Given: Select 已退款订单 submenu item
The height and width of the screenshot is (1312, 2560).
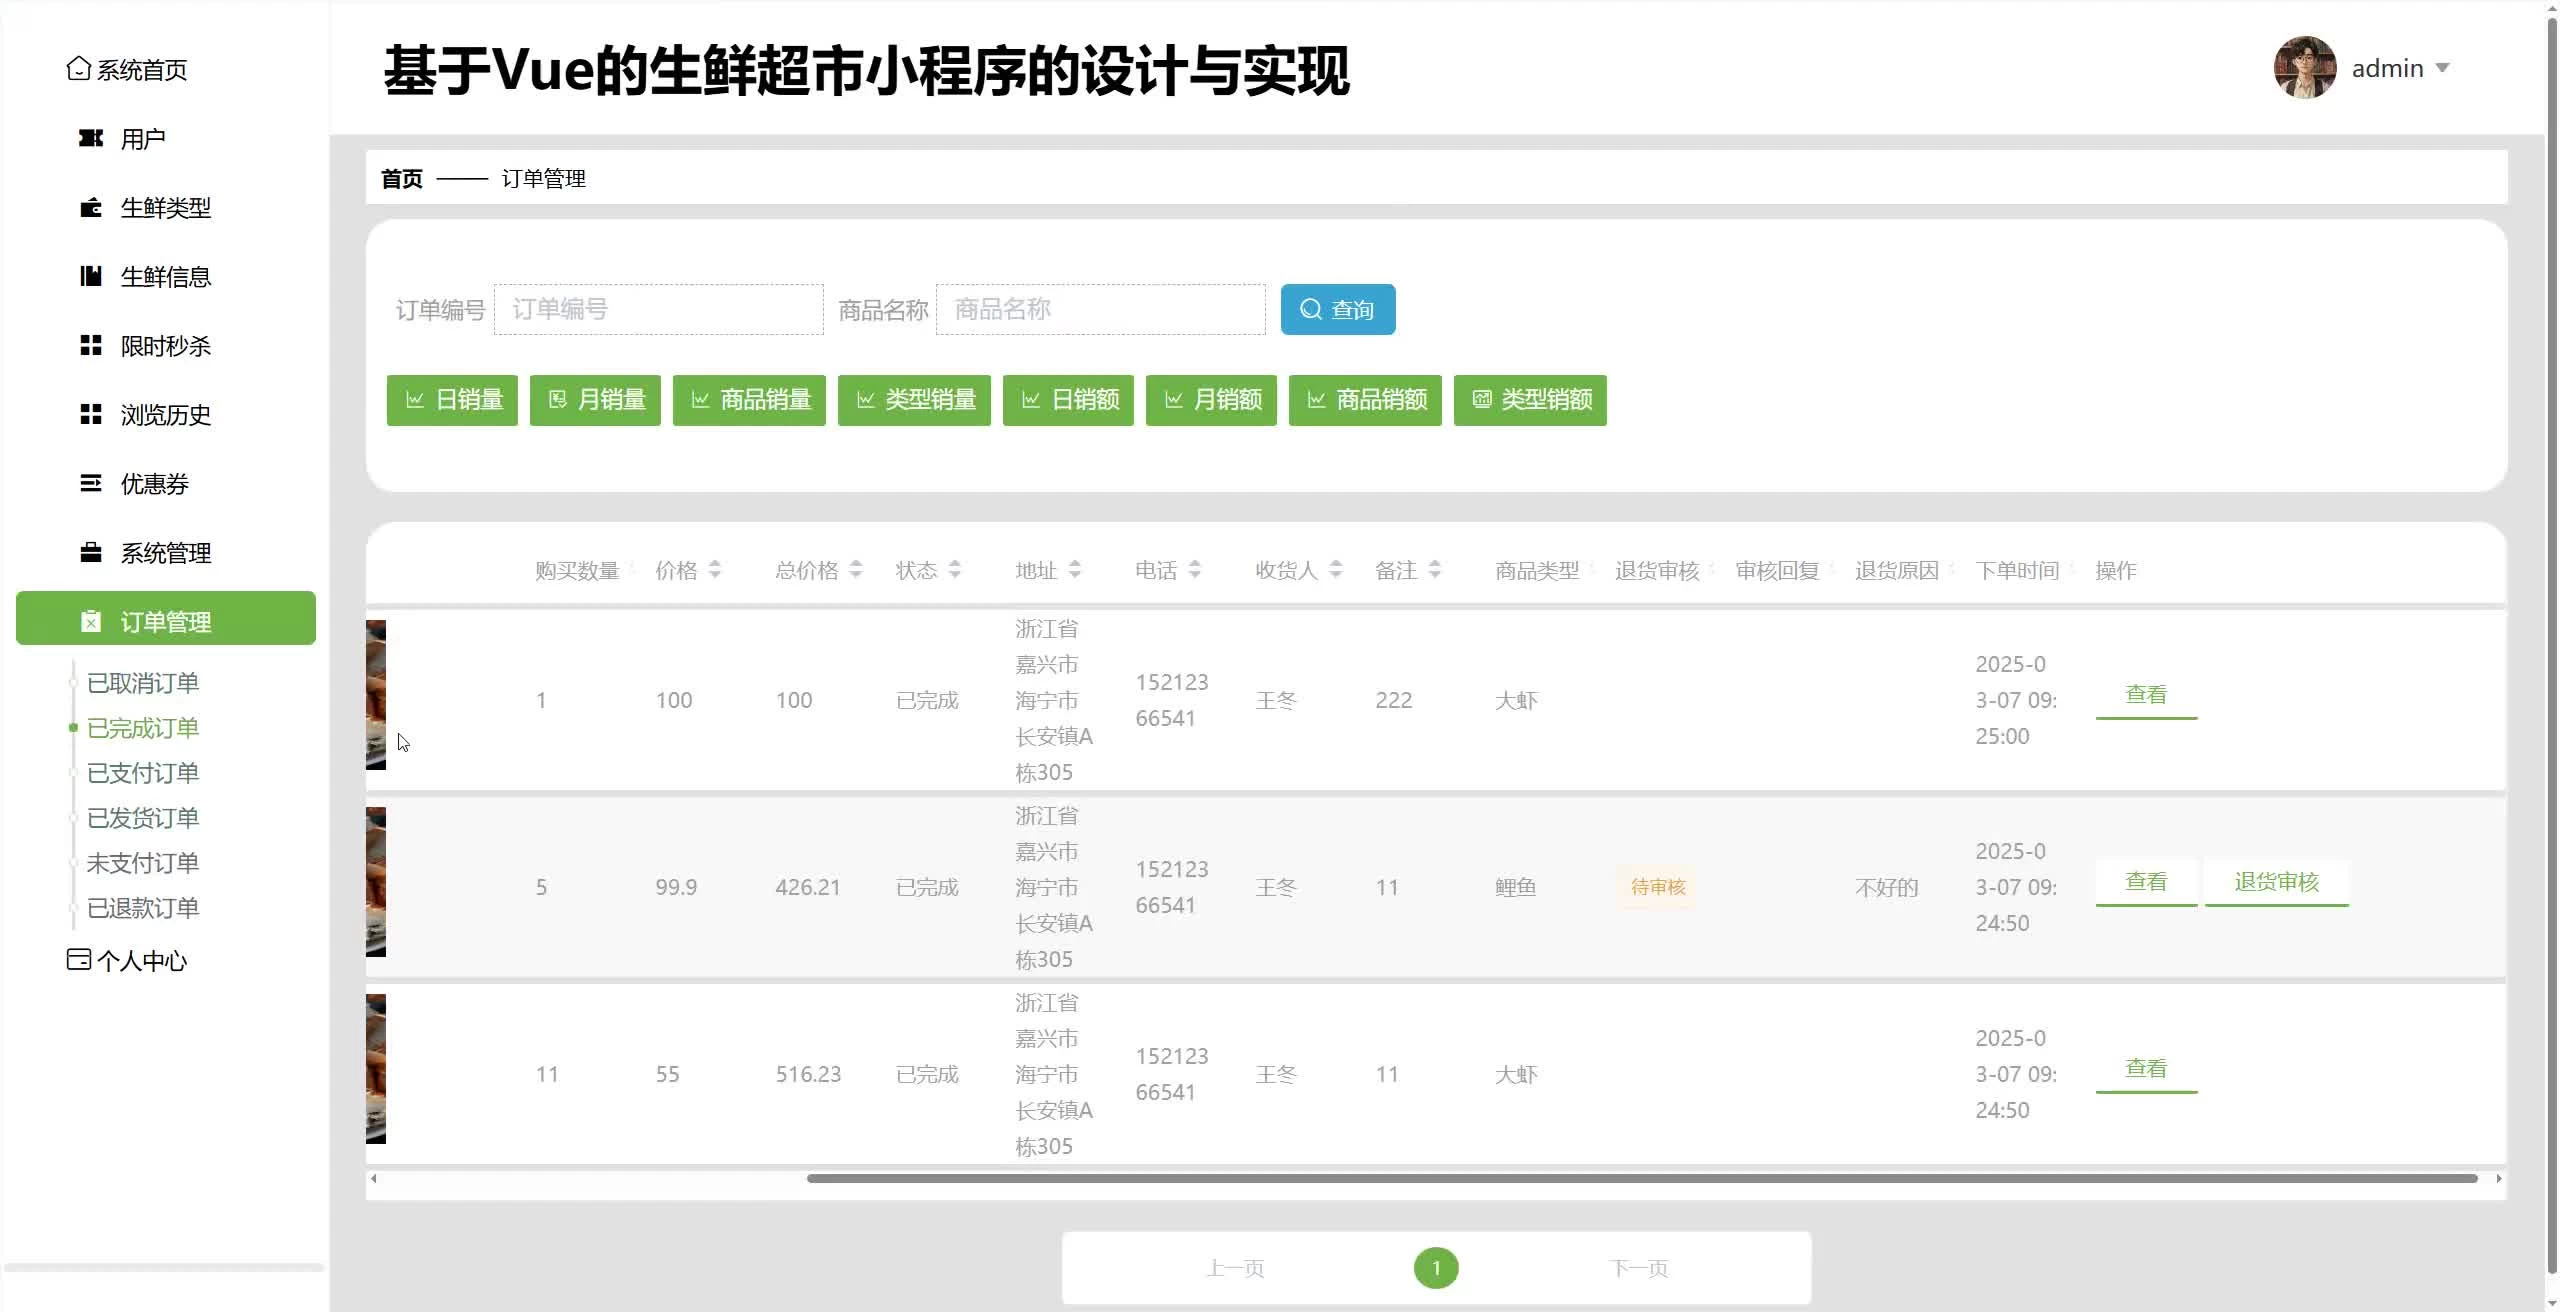Looking at the screenshot, I should point(143,908).
